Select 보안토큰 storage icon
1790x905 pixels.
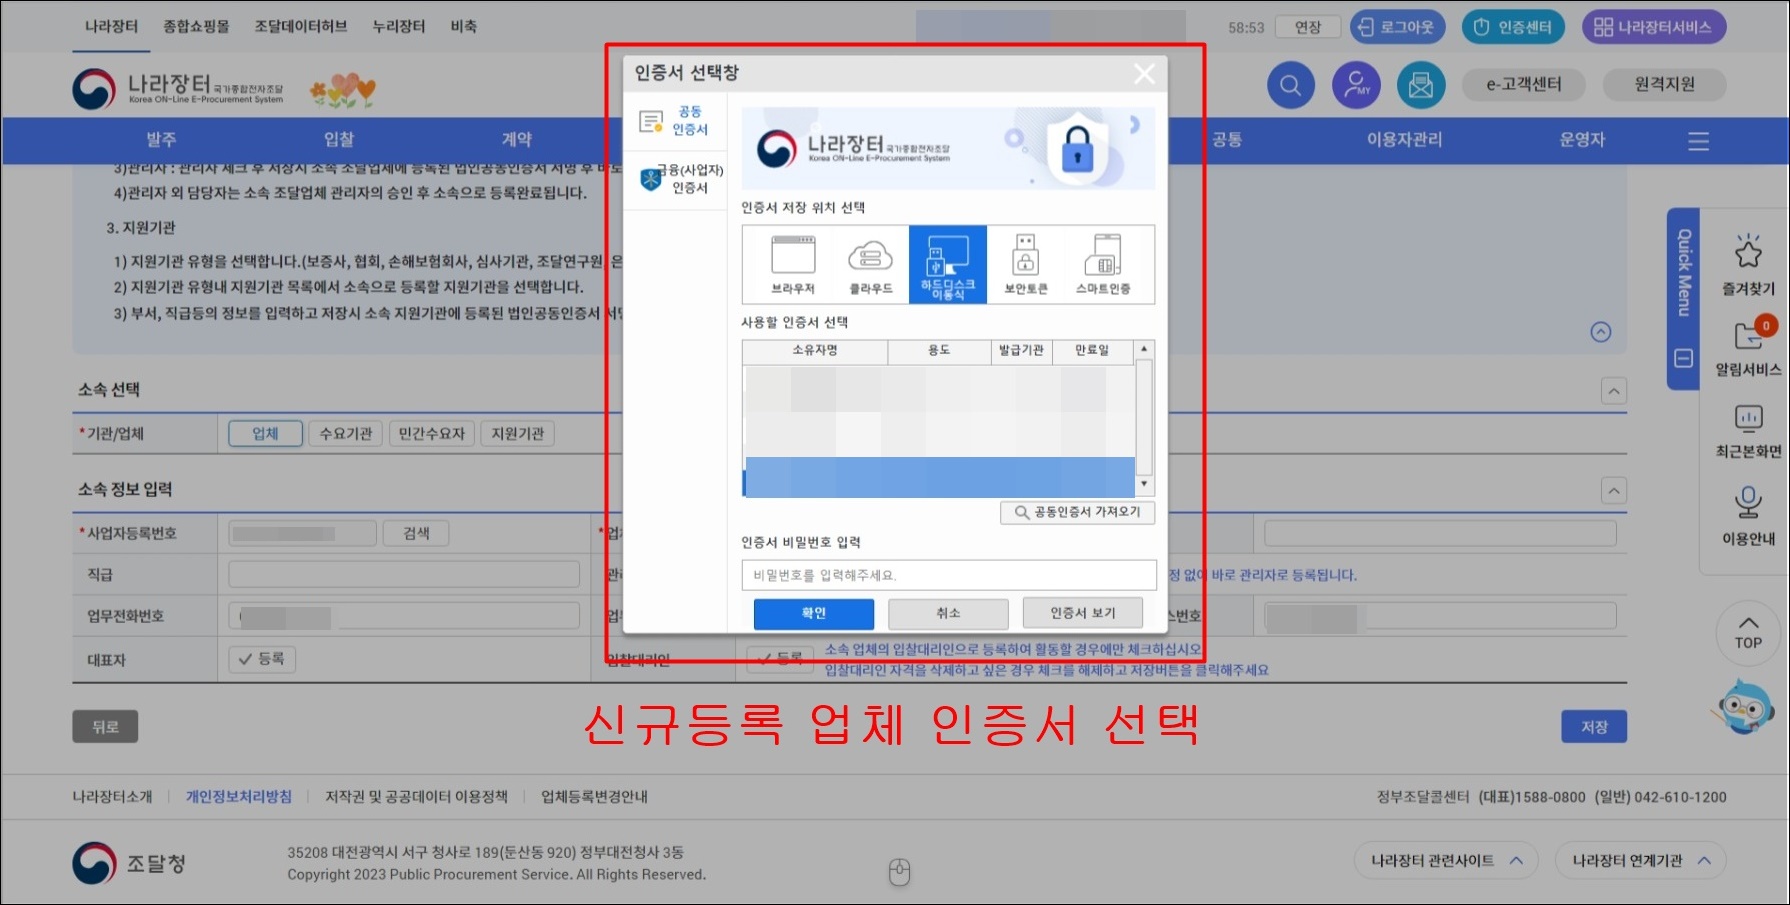tap(1025, 264)
